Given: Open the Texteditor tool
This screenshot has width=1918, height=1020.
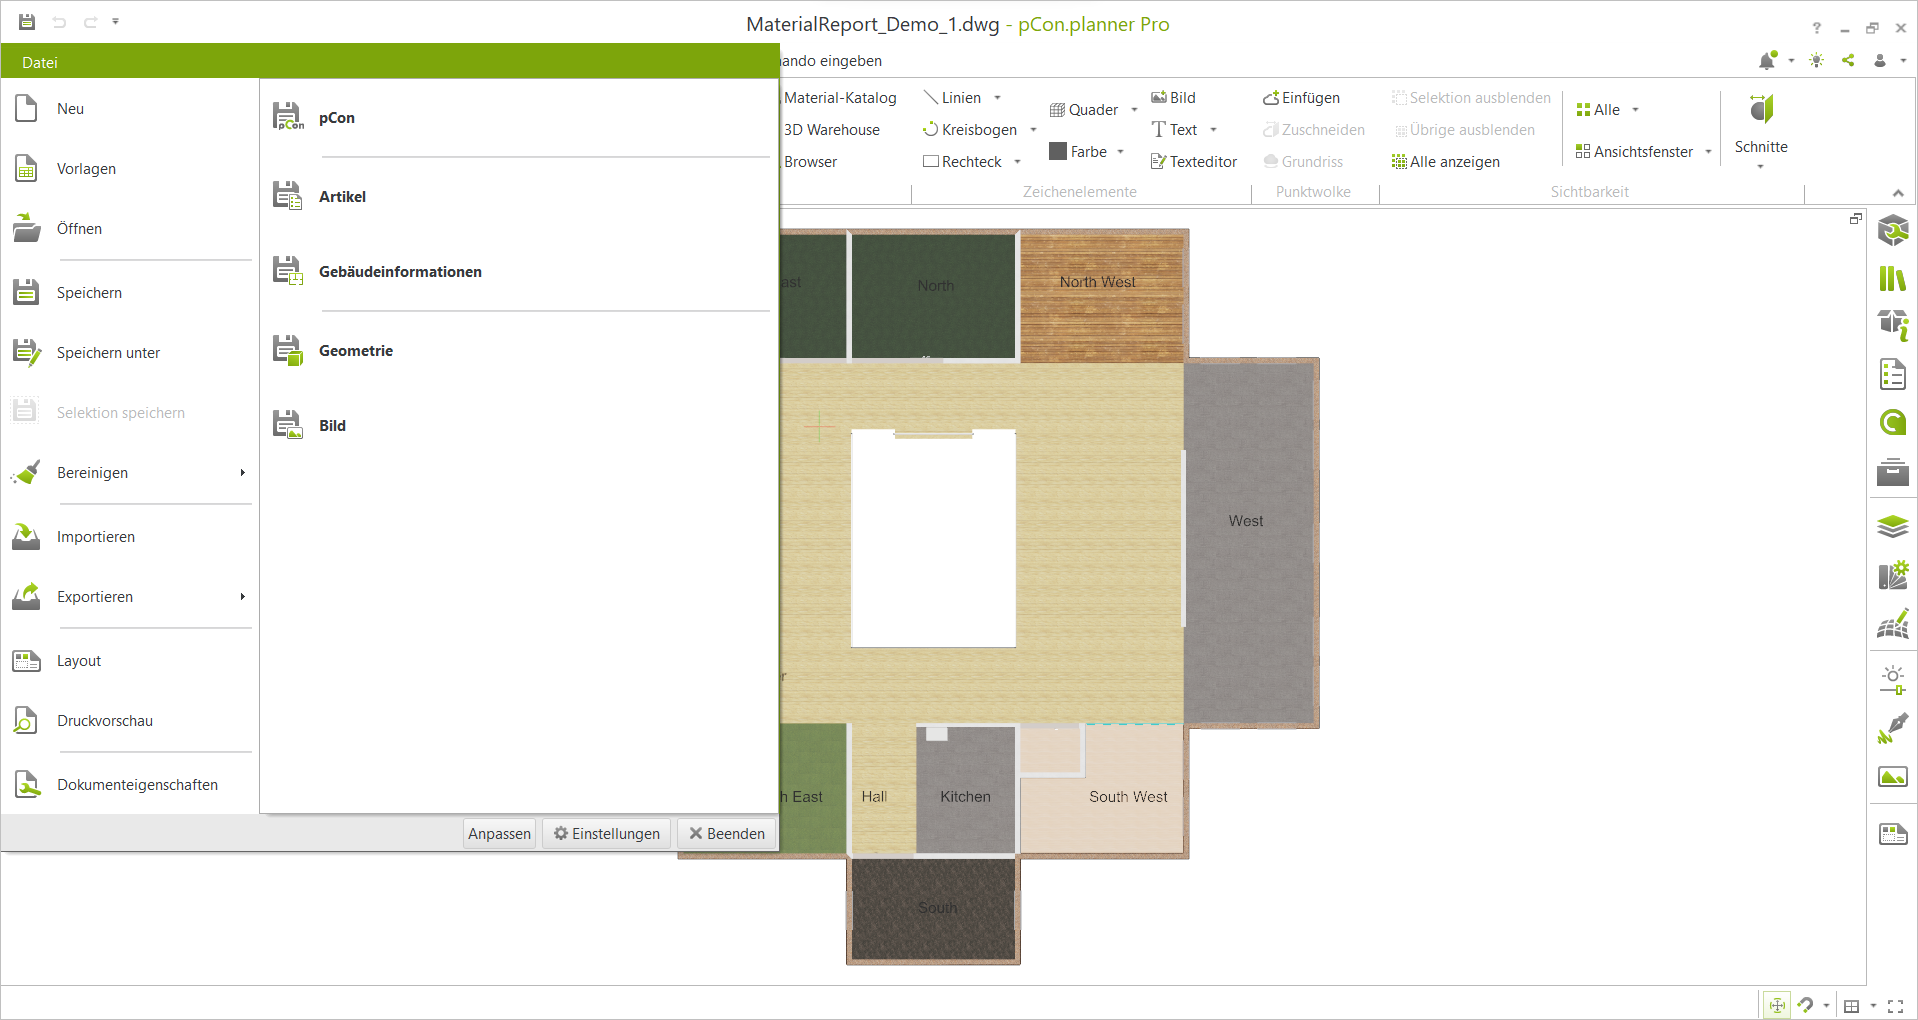Looking at the screenshot, I should tap(1193, 161).
